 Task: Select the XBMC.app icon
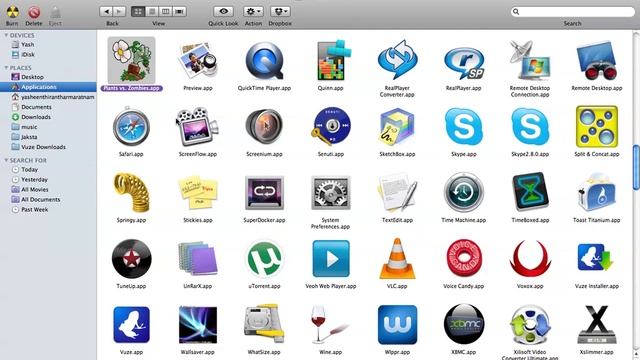click(x=464, y=324)
